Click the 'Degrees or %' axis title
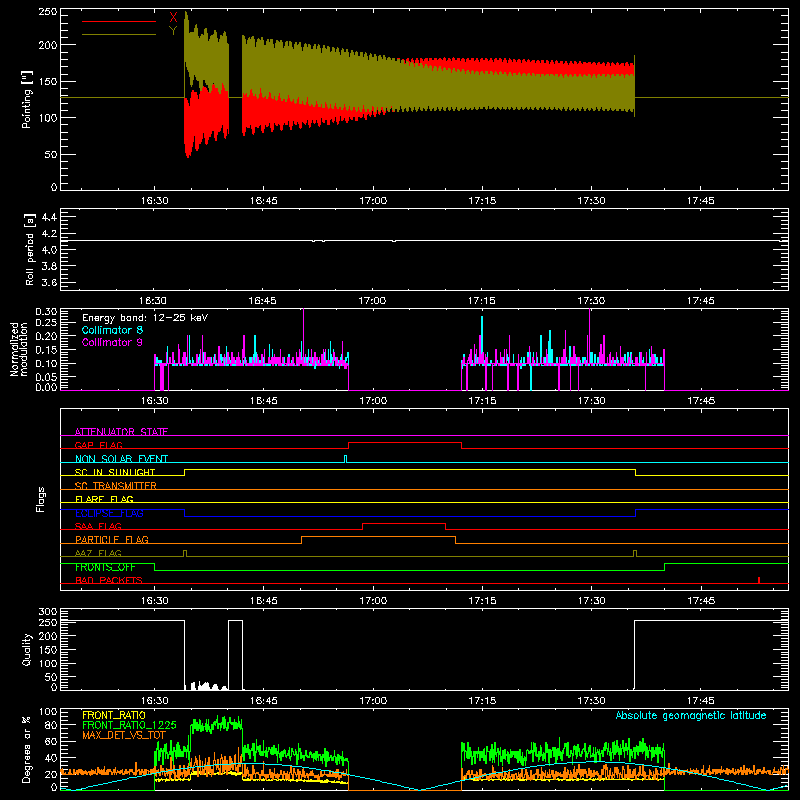Image resolution: width=800 pixels, height=800 pixels. pyautogui.click(x=27, y=749)
